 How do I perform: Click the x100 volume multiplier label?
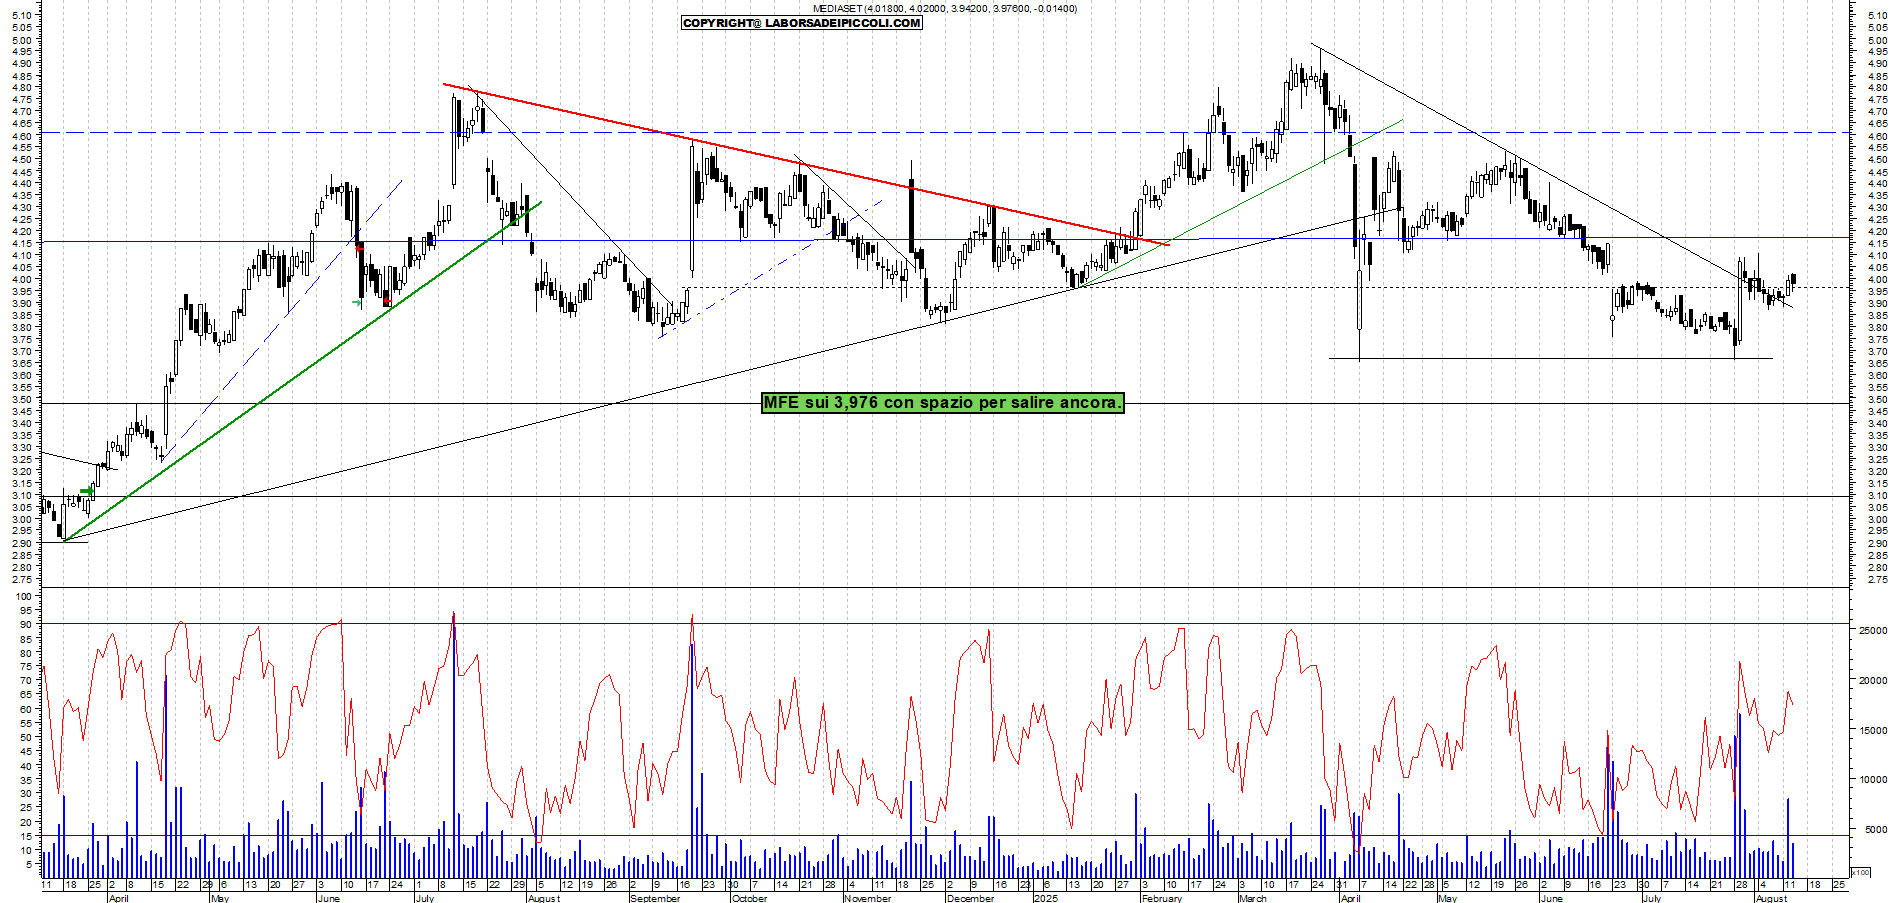tap(1860, 872)
